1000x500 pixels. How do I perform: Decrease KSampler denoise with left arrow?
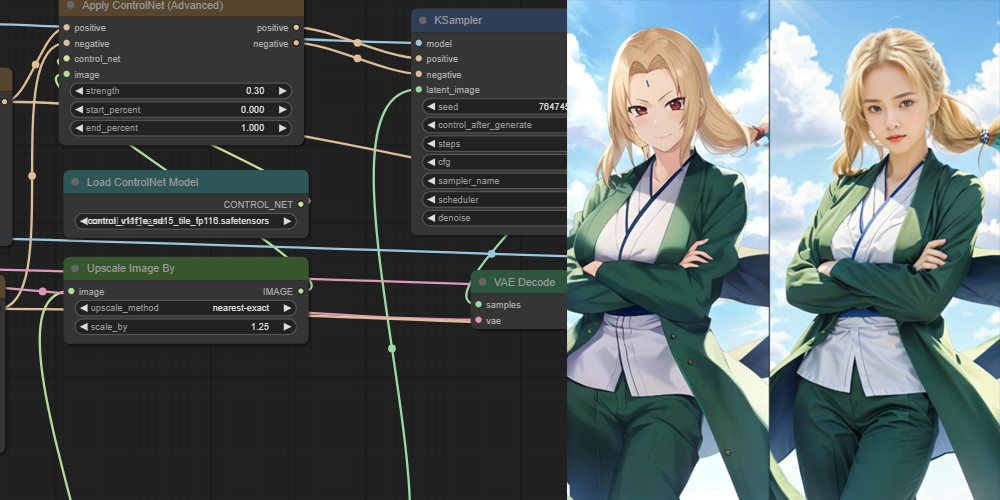click(x=431, y=218)
